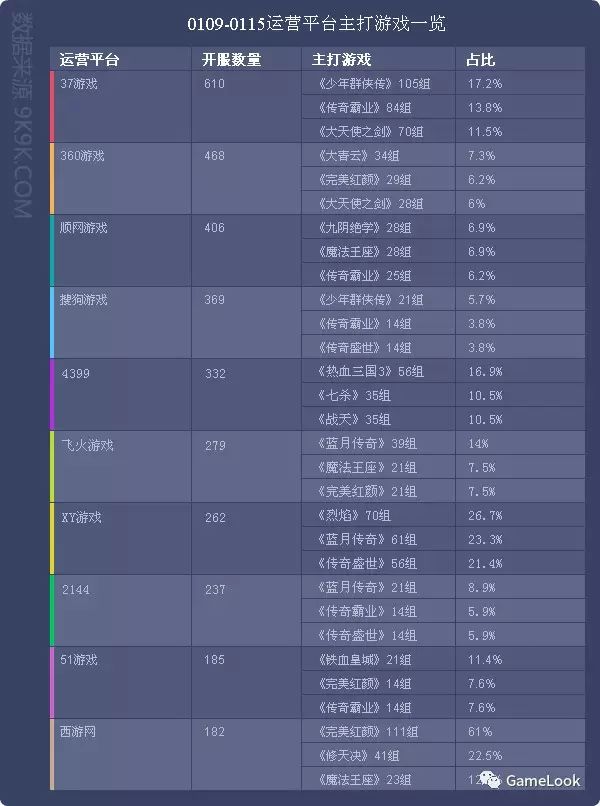Click the 占比 column header
Screen dimensions: 600x806
pyautogui.click(x=480, y=60)
